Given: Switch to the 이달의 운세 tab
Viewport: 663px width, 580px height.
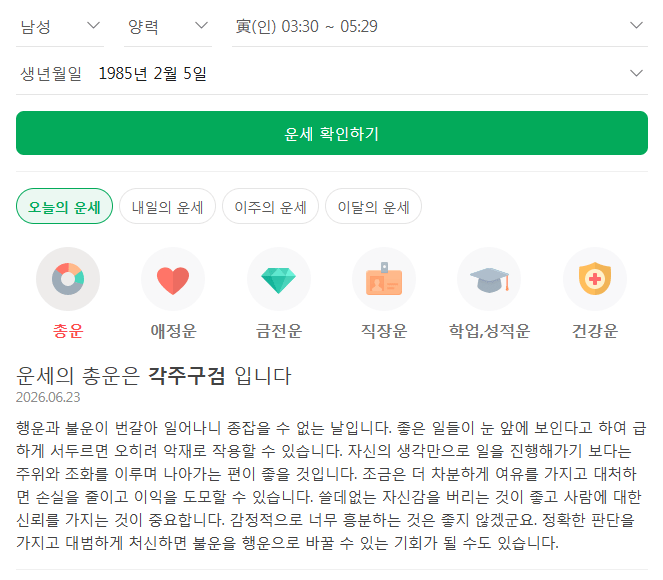Looking at the screenshot, I should pyautogui.click(x=373, y=206).
